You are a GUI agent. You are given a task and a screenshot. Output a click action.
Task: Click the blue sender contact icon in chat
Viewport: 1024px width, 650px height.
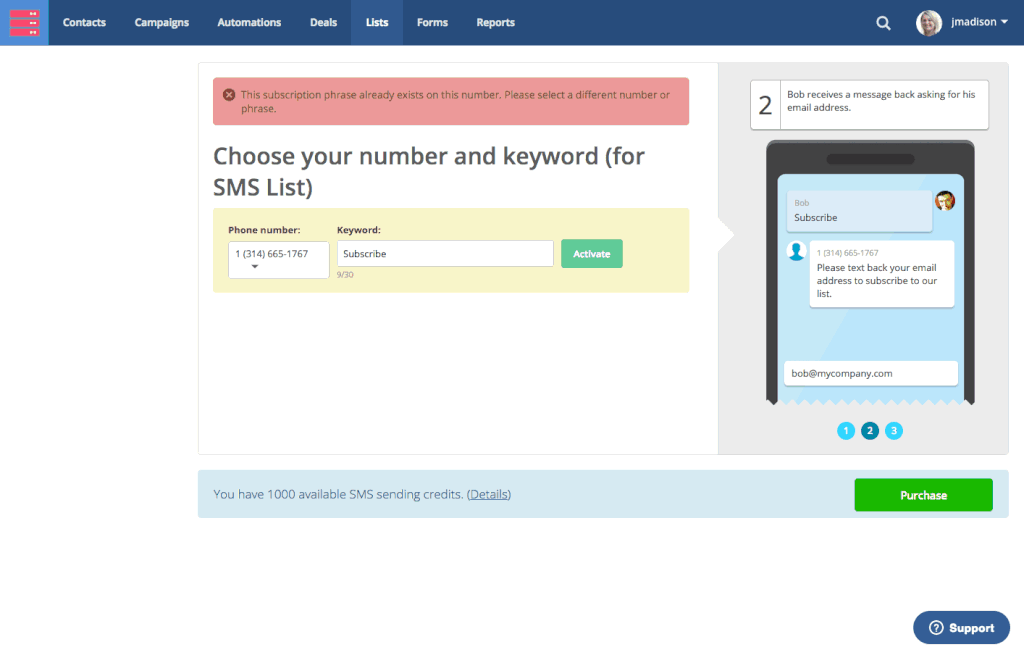(x=796, y=251)
